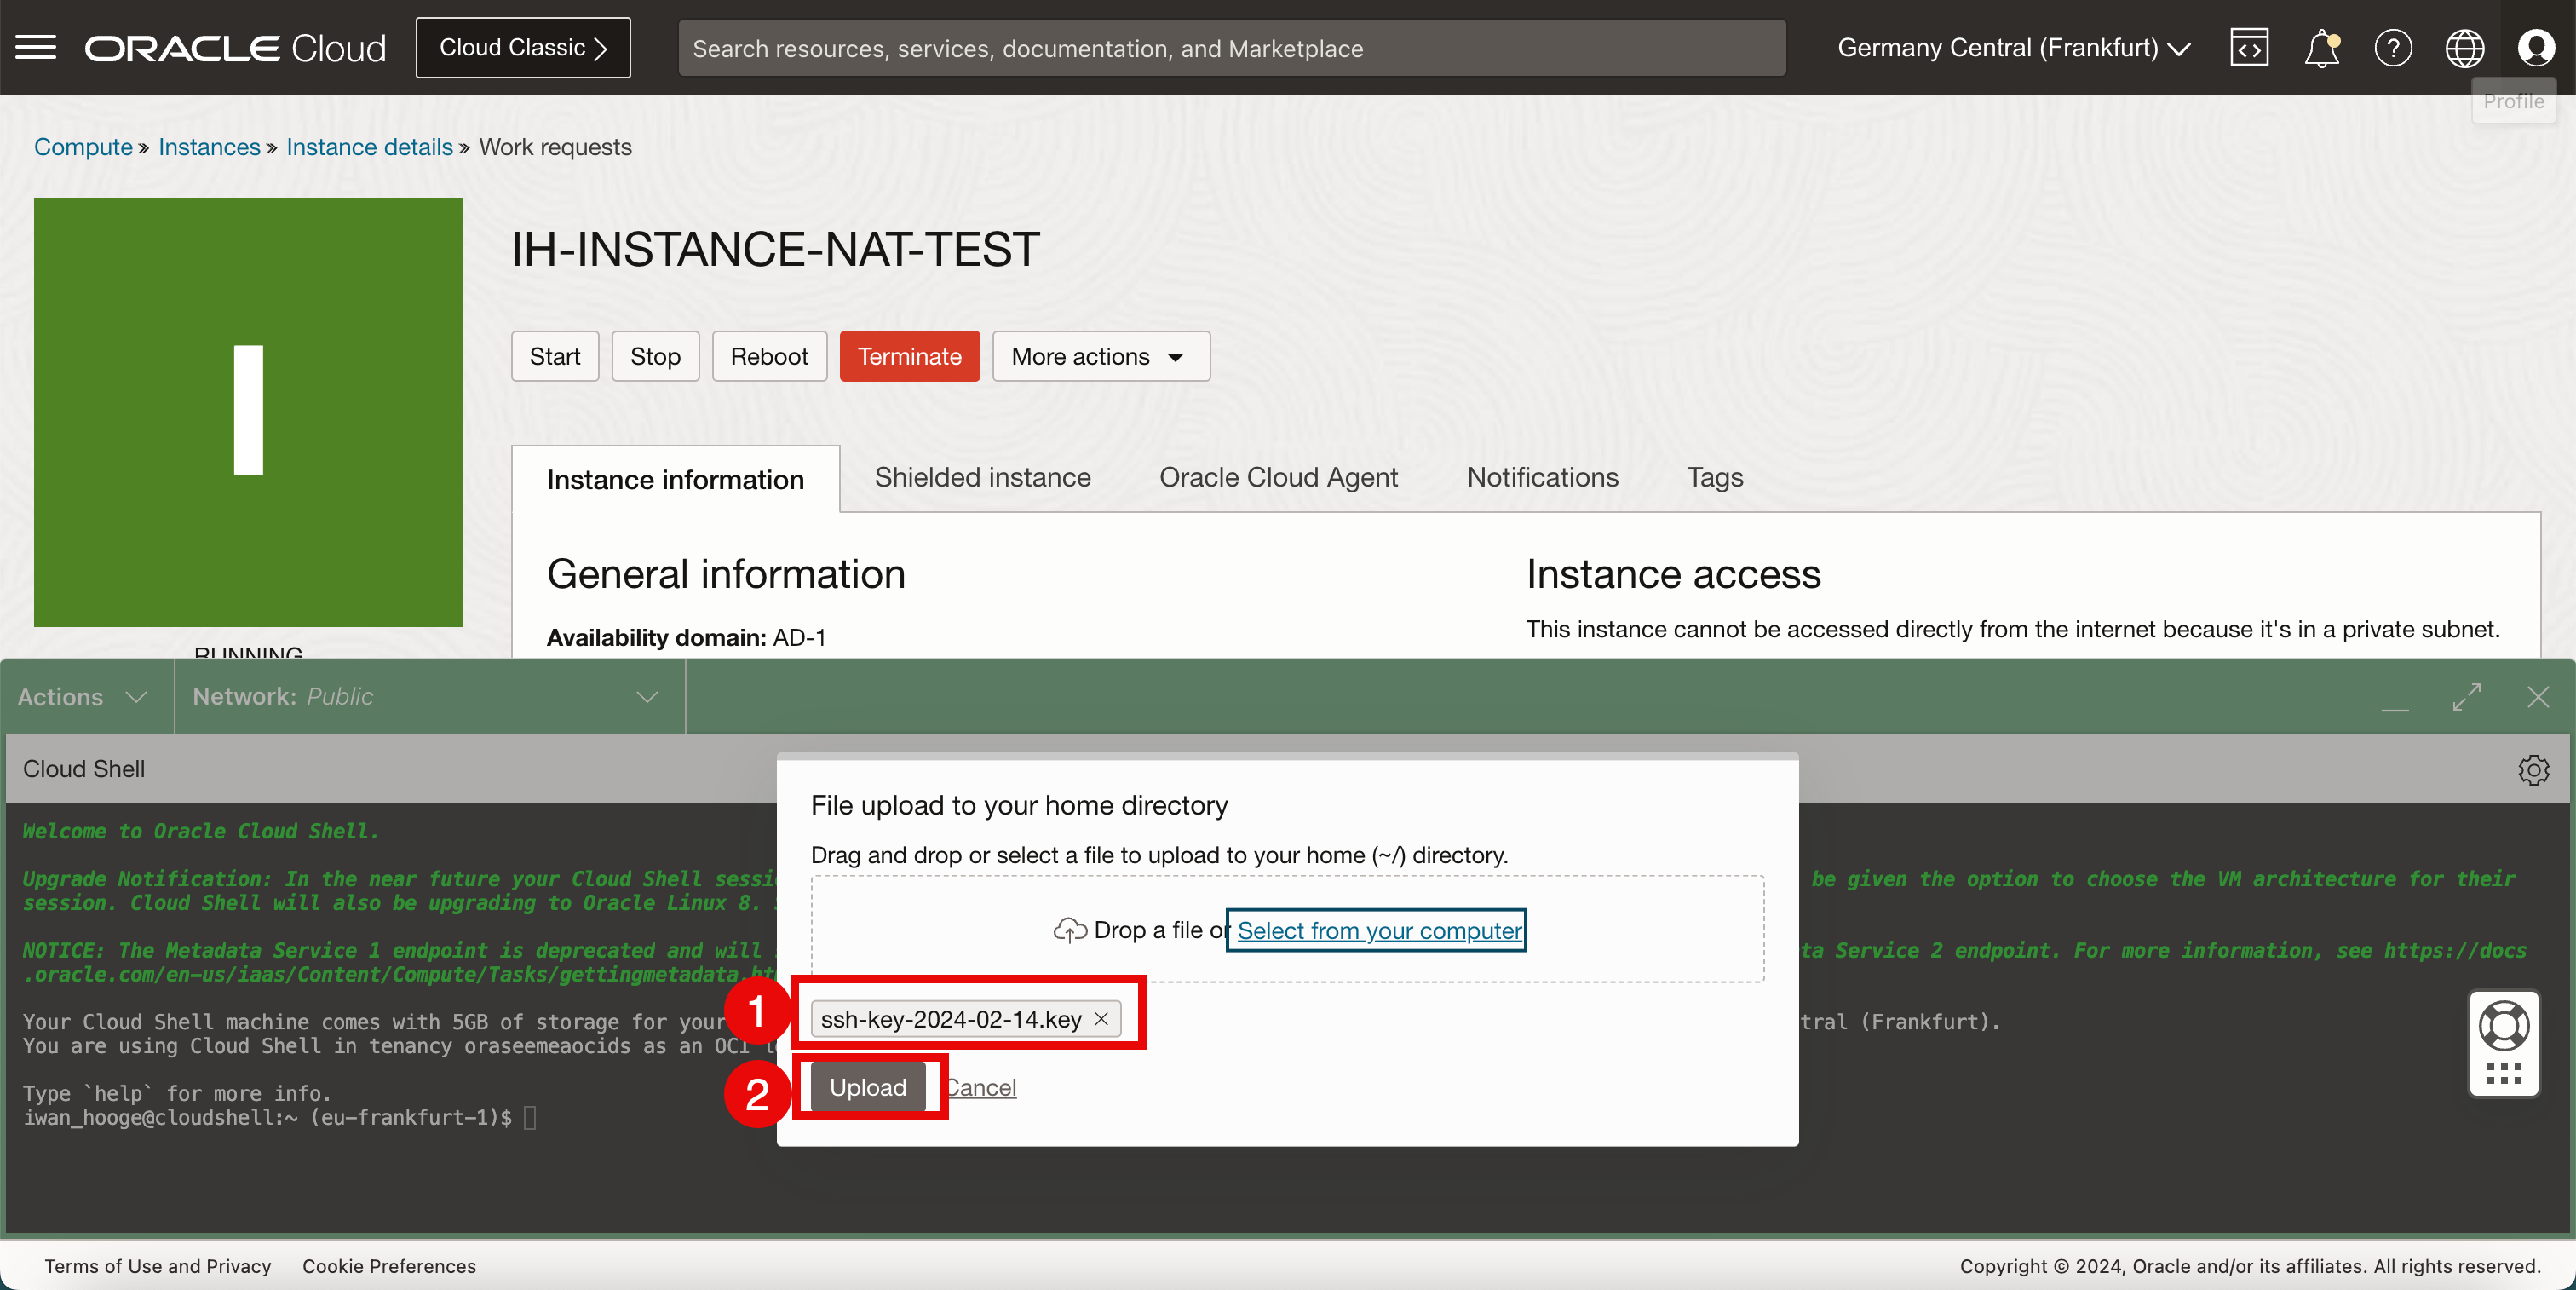Click the help question mark icon
The width and height of the screenshot is (2576, 1290).
pyautogui.click(x=2392, y=47)
